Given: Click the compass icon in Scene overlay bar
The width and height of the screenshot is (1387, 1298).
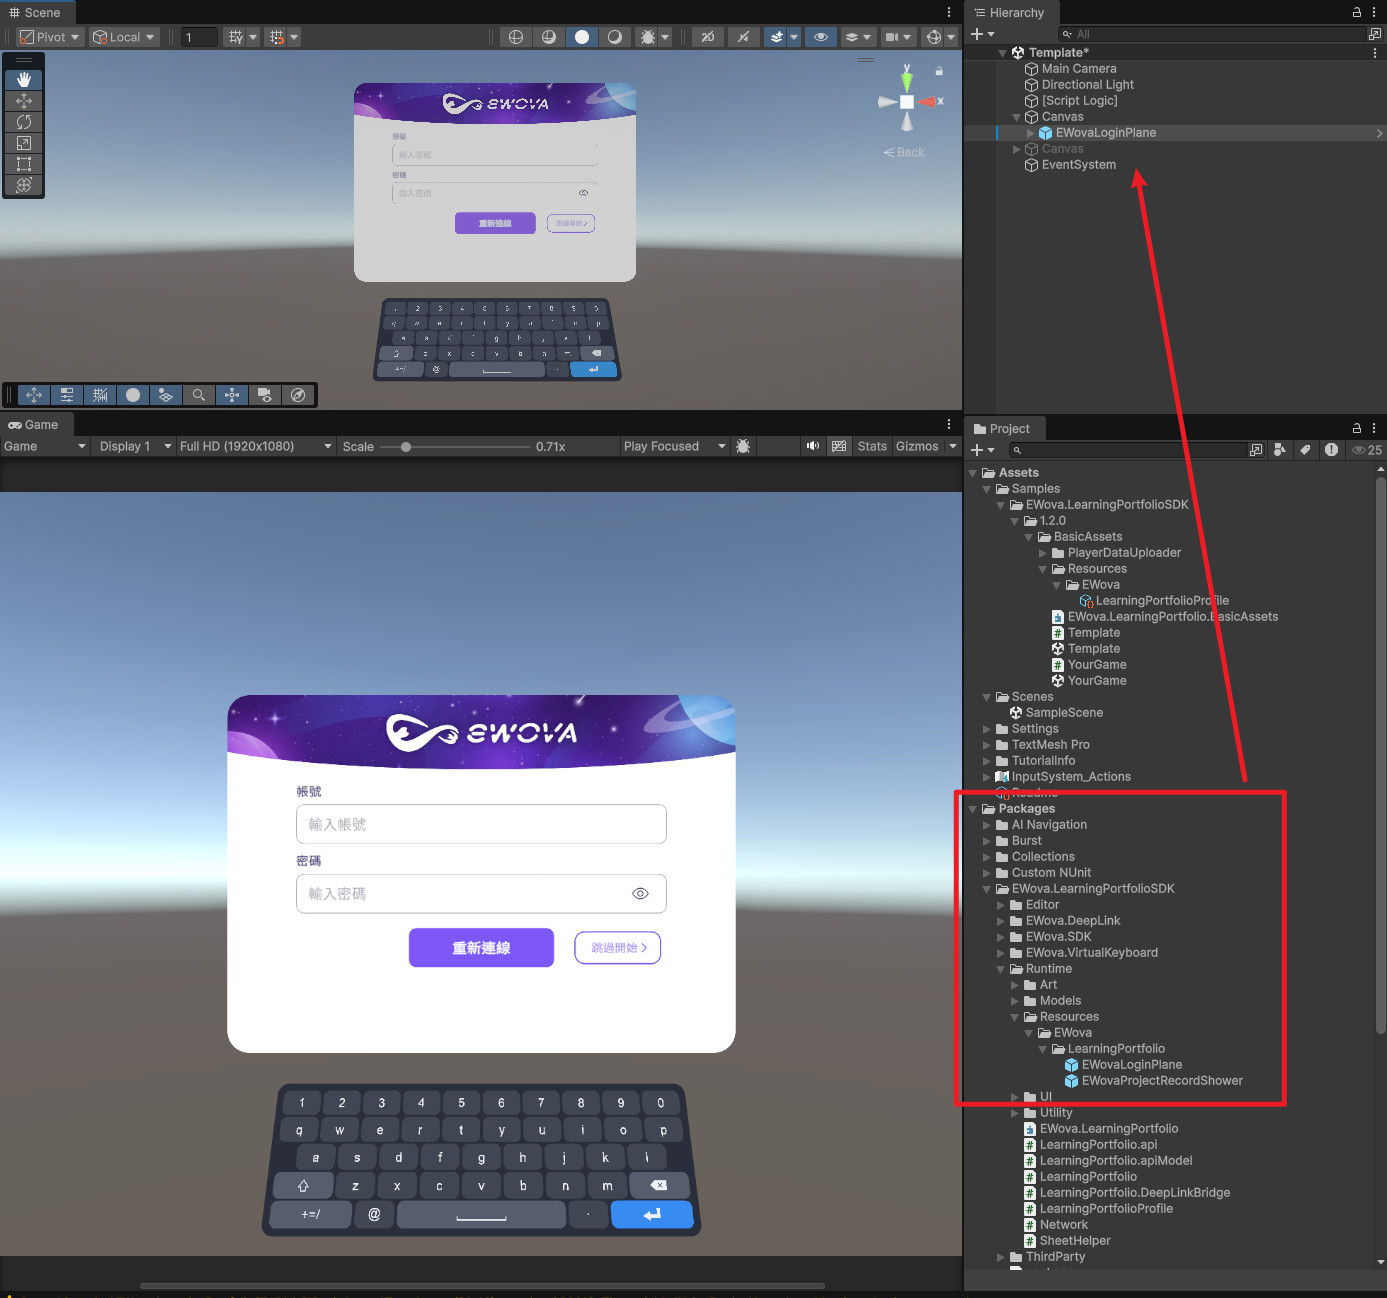Looking at the screenshot, I should [x=298, y=395].
